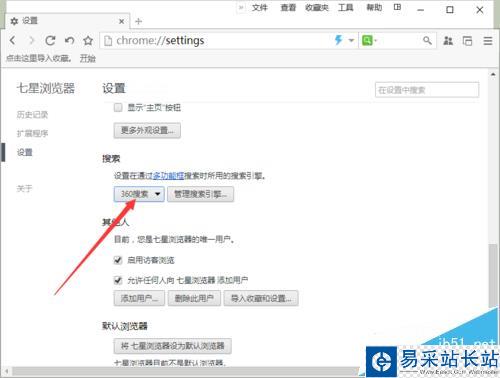500x378 pixels.
Task: Click the menu bar collapse chevron icon
Action: [241, 7]
